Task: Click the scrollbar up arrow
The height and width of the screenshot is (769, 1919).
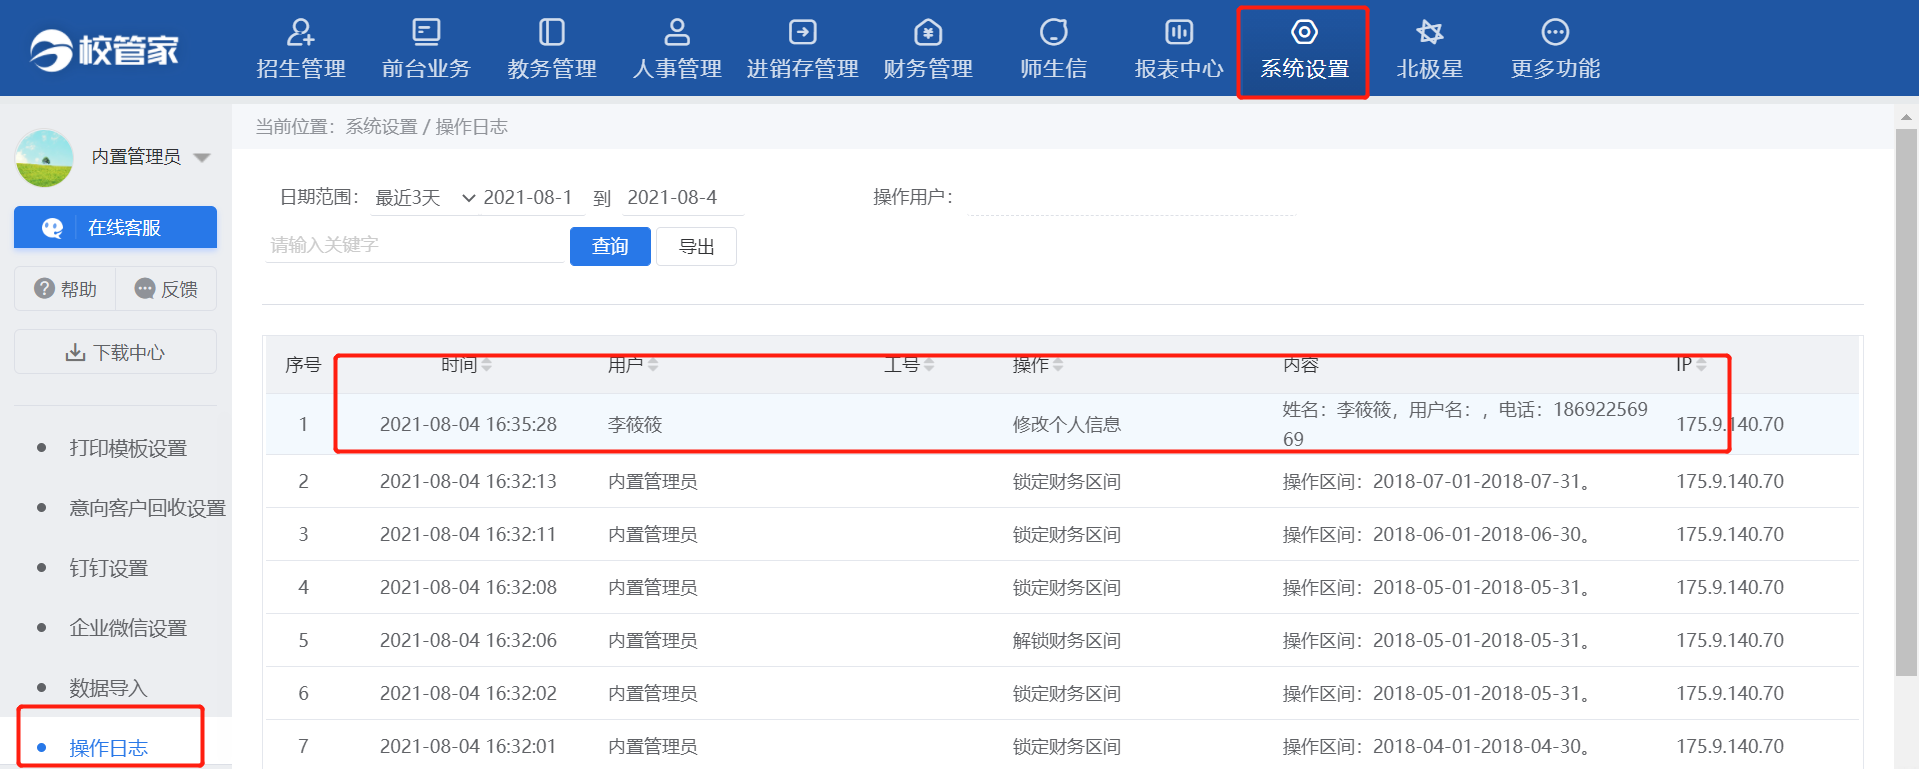Action: click(x=1906, y=116)
